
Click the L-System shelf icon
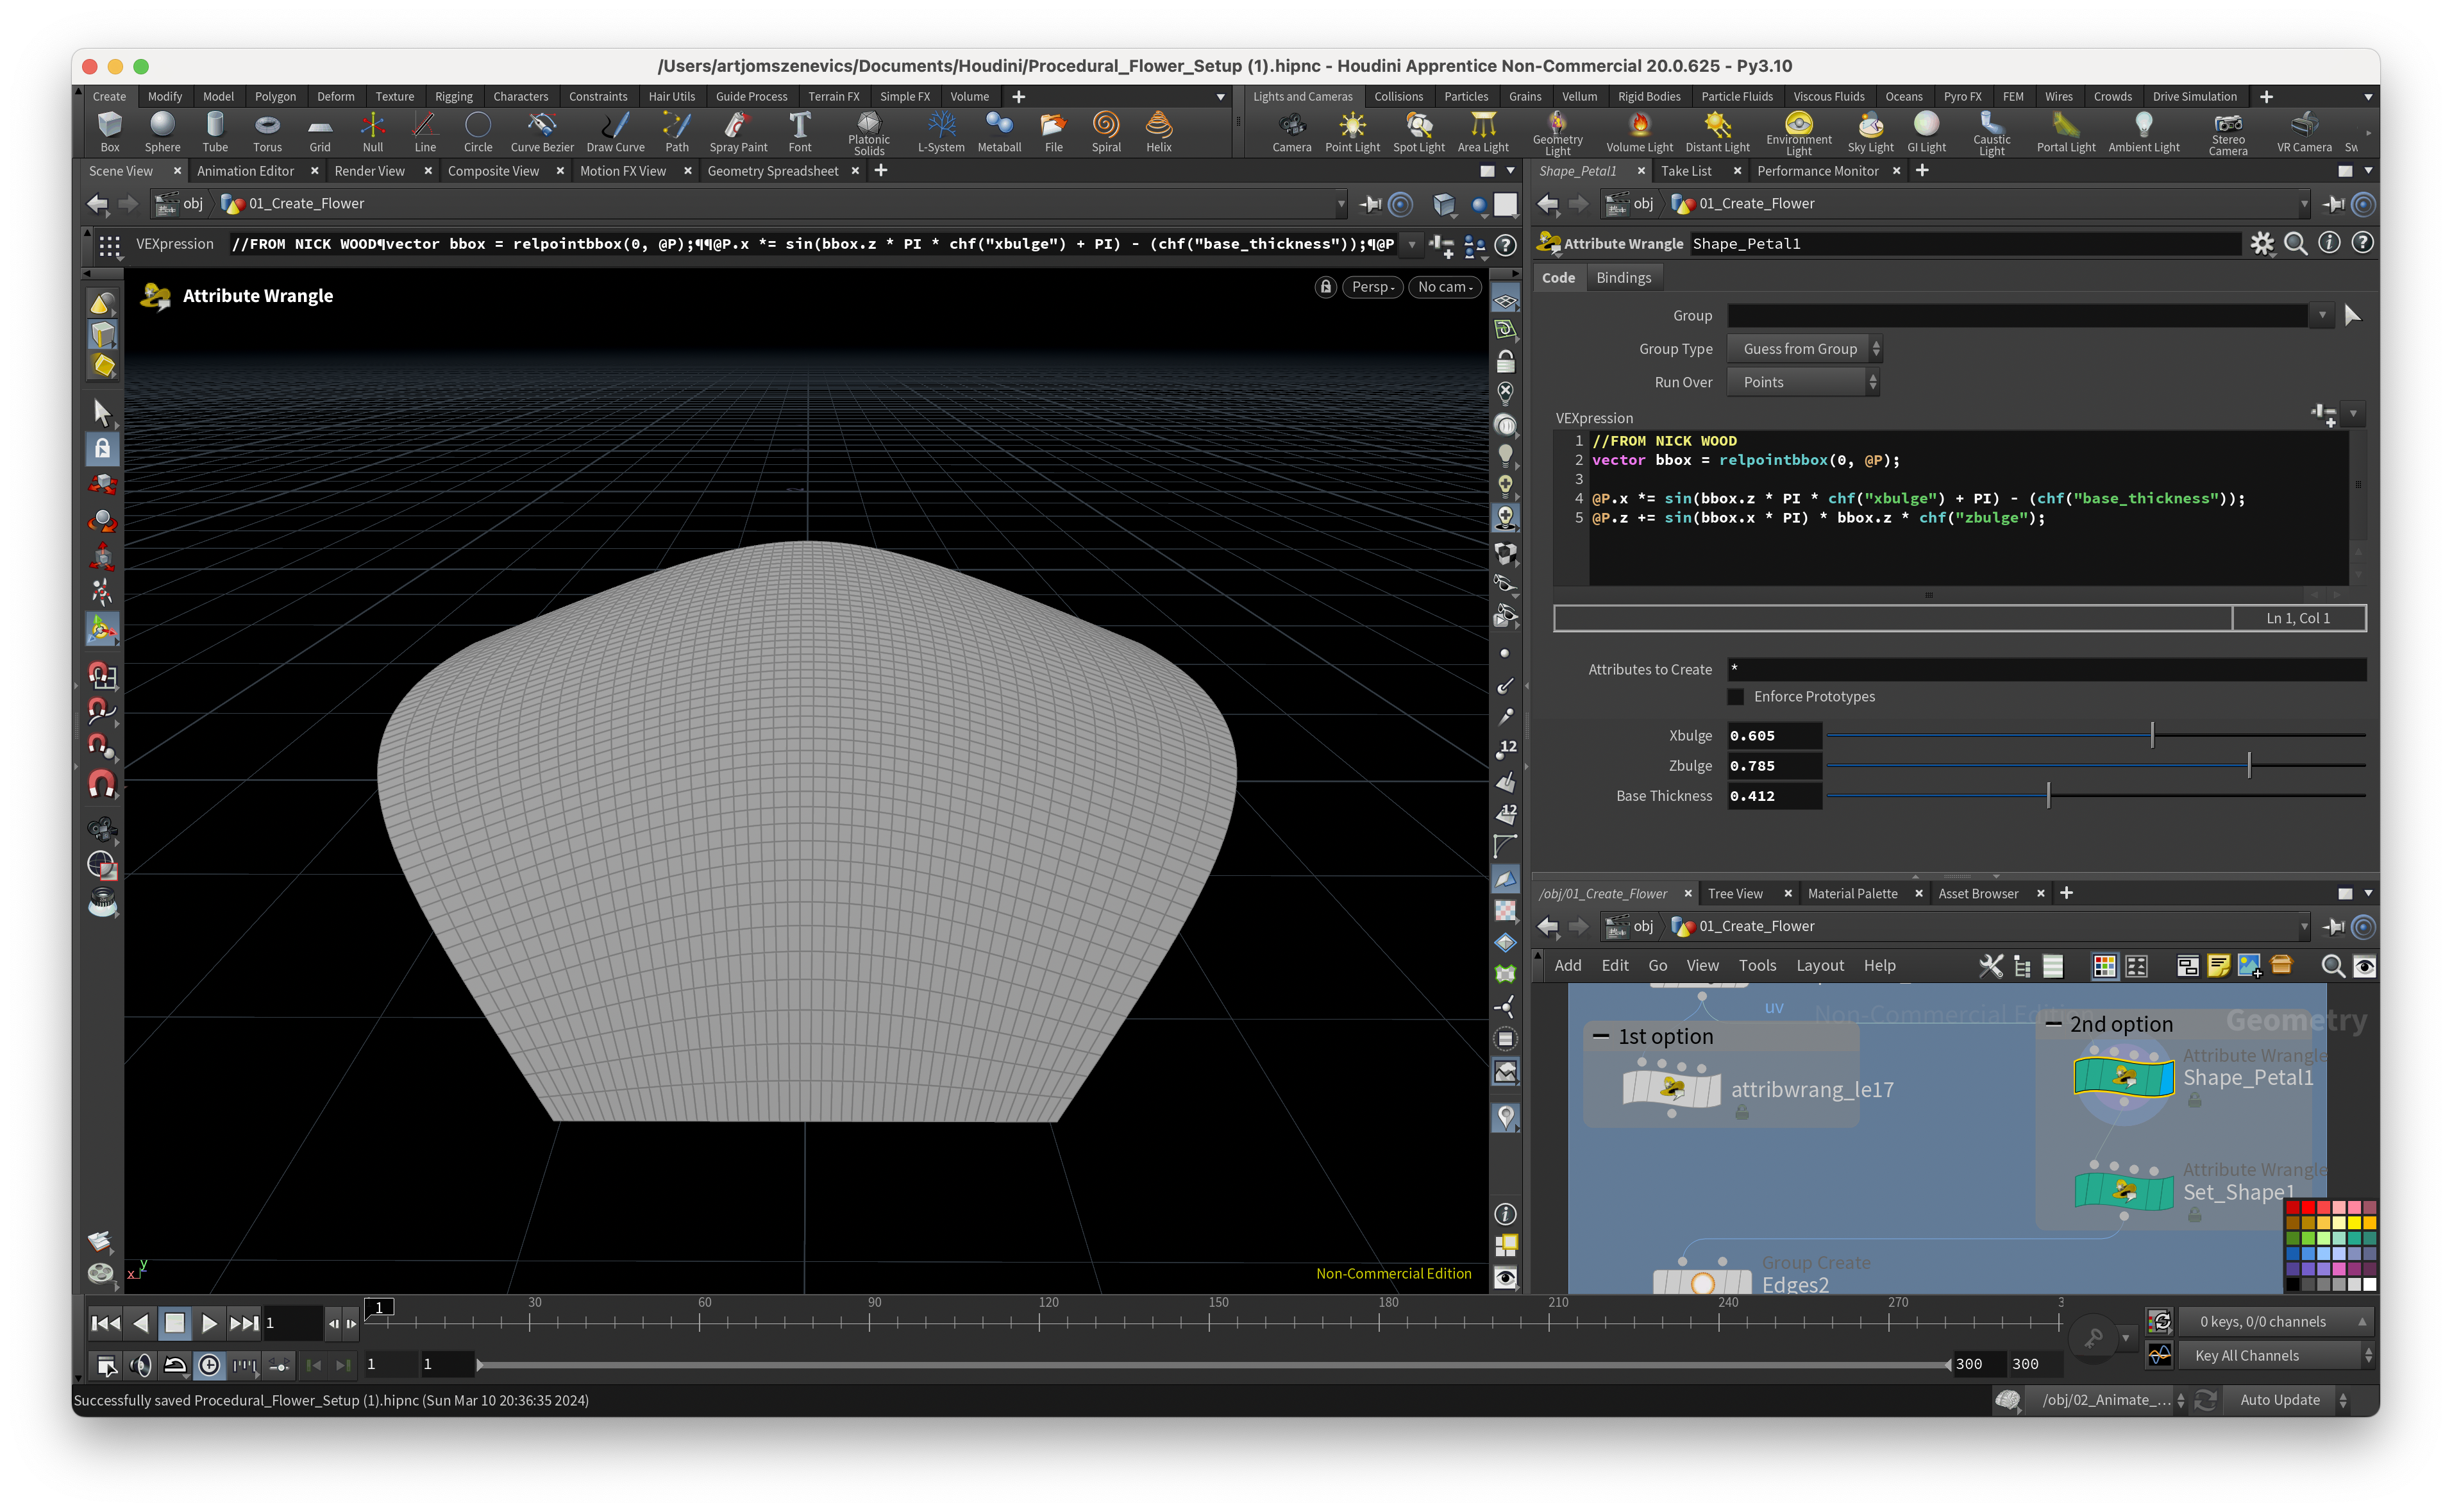coord(940,131)
